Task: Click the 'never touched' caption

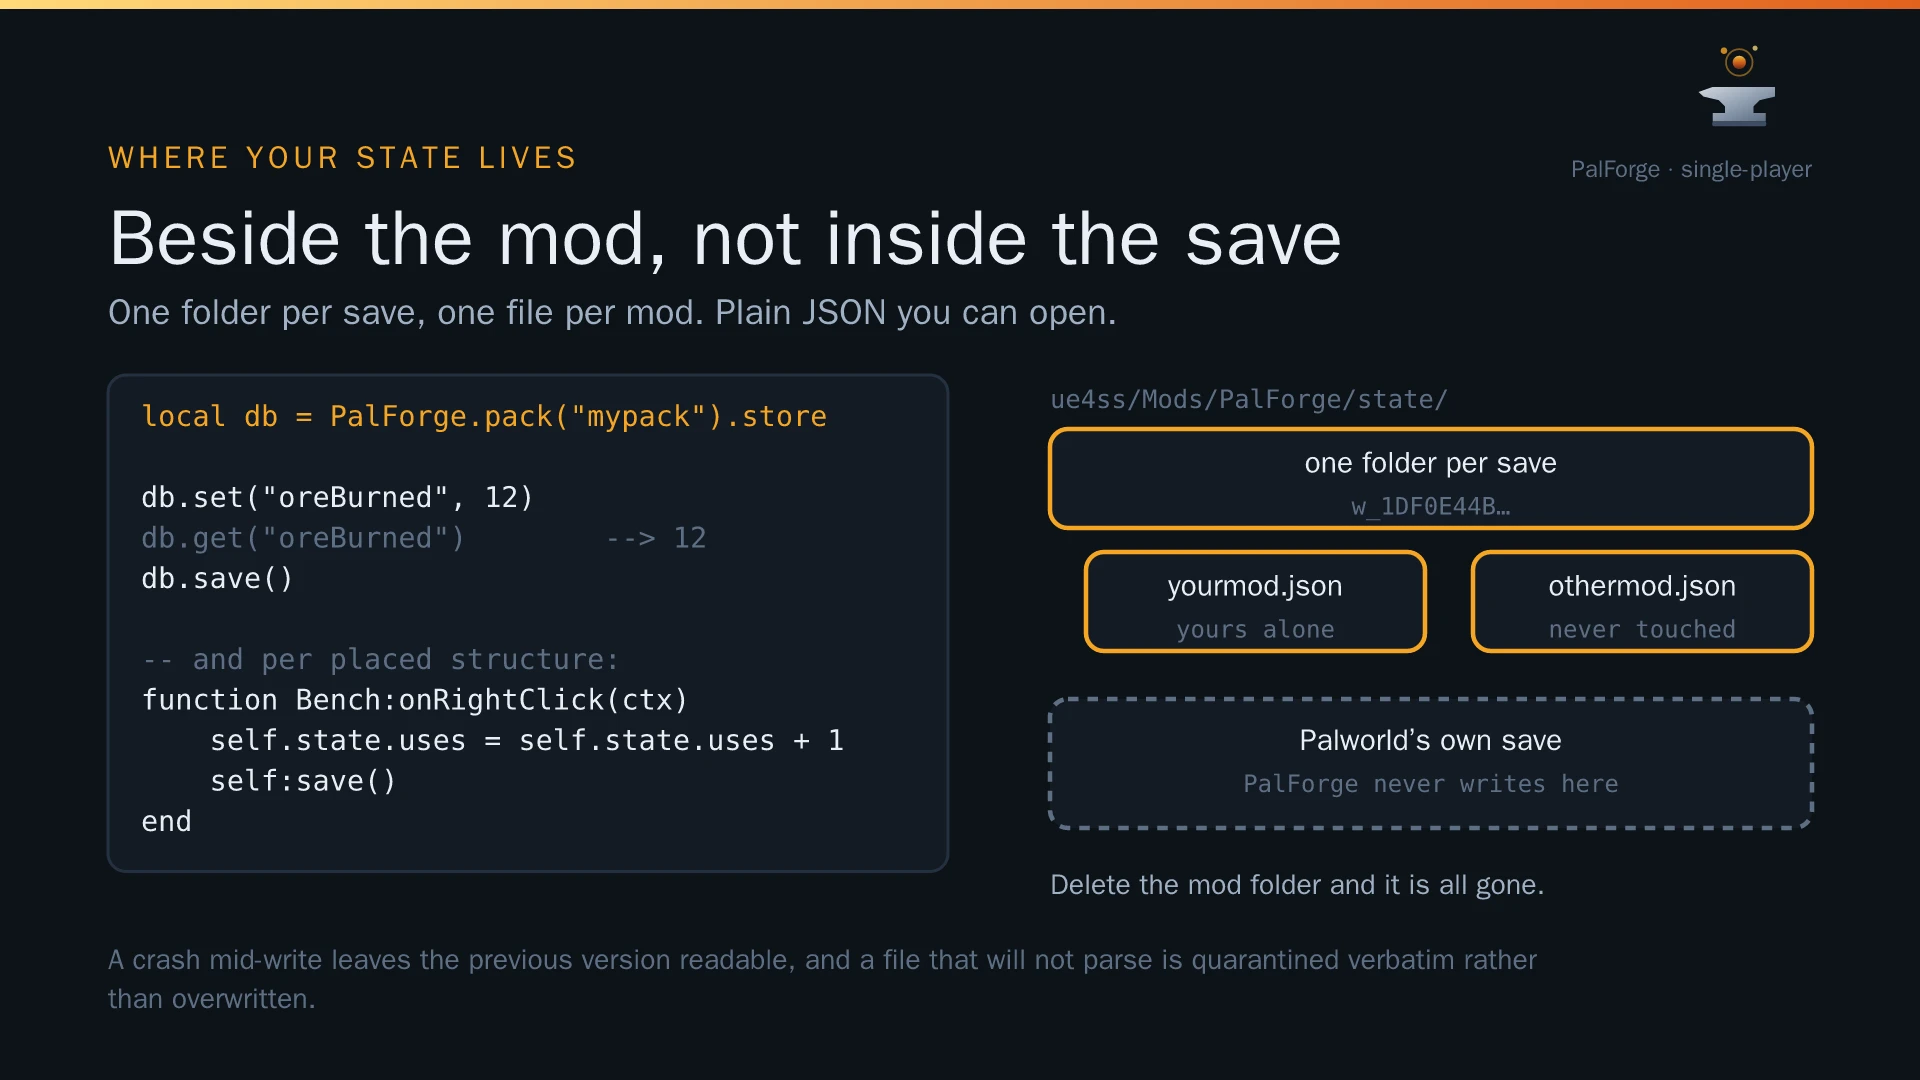Action: click(x=1642, y=630)
